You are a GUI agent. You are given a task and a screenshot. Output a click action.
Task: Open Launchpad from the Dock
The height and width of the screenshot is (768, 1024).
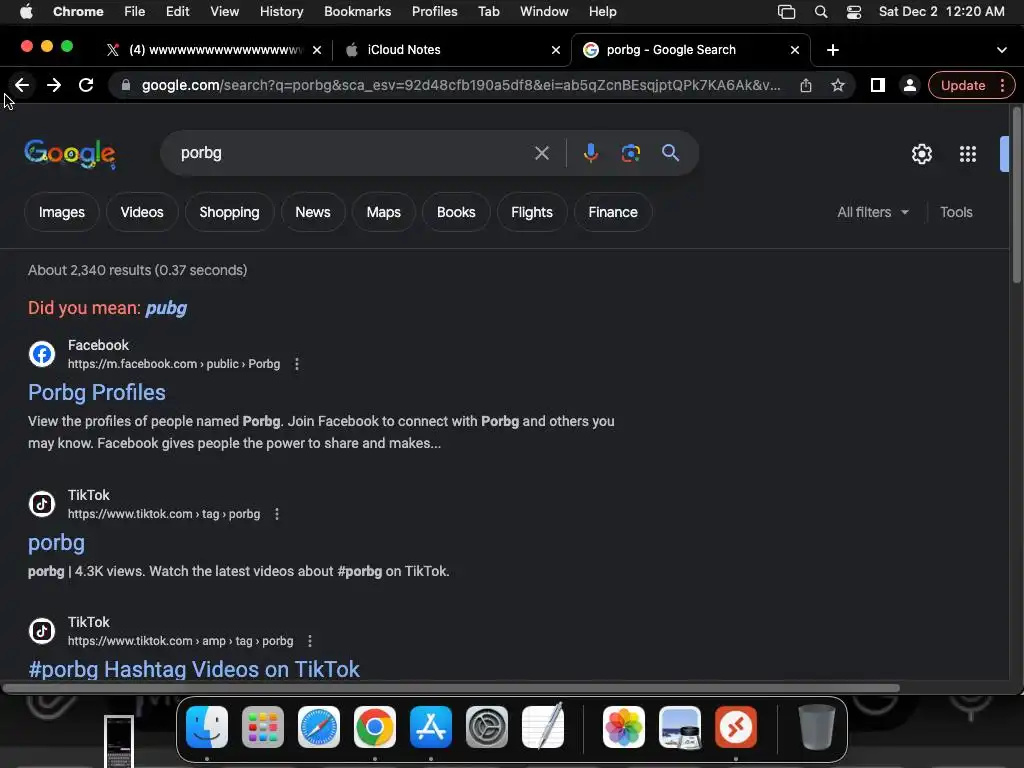pos(263,726)
